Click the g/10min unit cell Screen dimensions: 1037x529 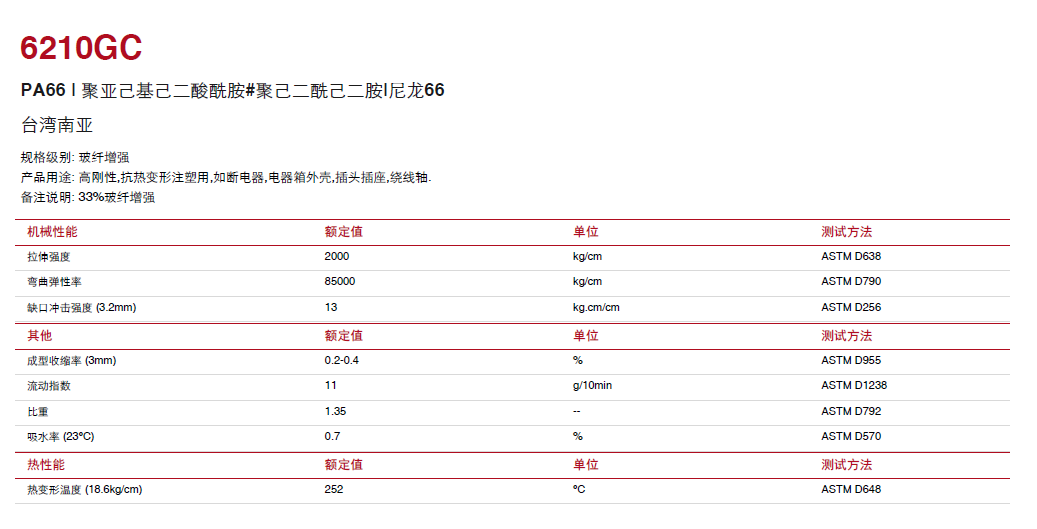(593, 386)
